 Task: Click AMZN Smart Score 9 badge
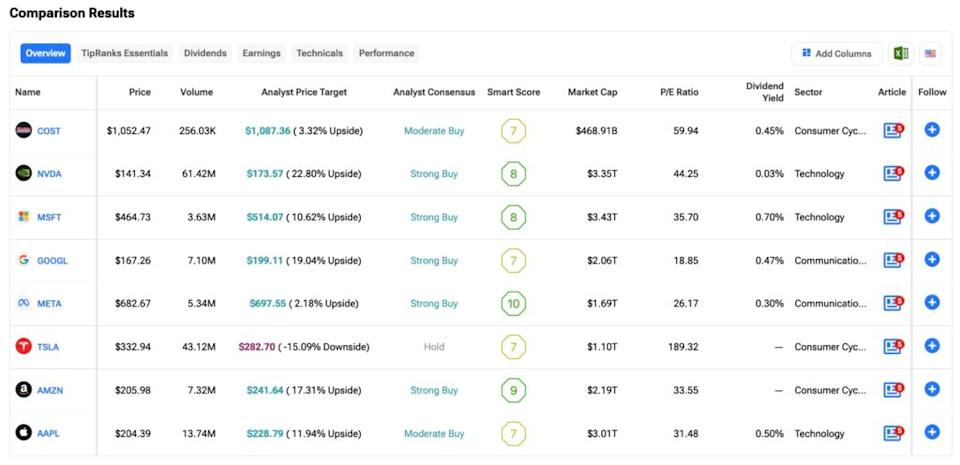[514, 390]
